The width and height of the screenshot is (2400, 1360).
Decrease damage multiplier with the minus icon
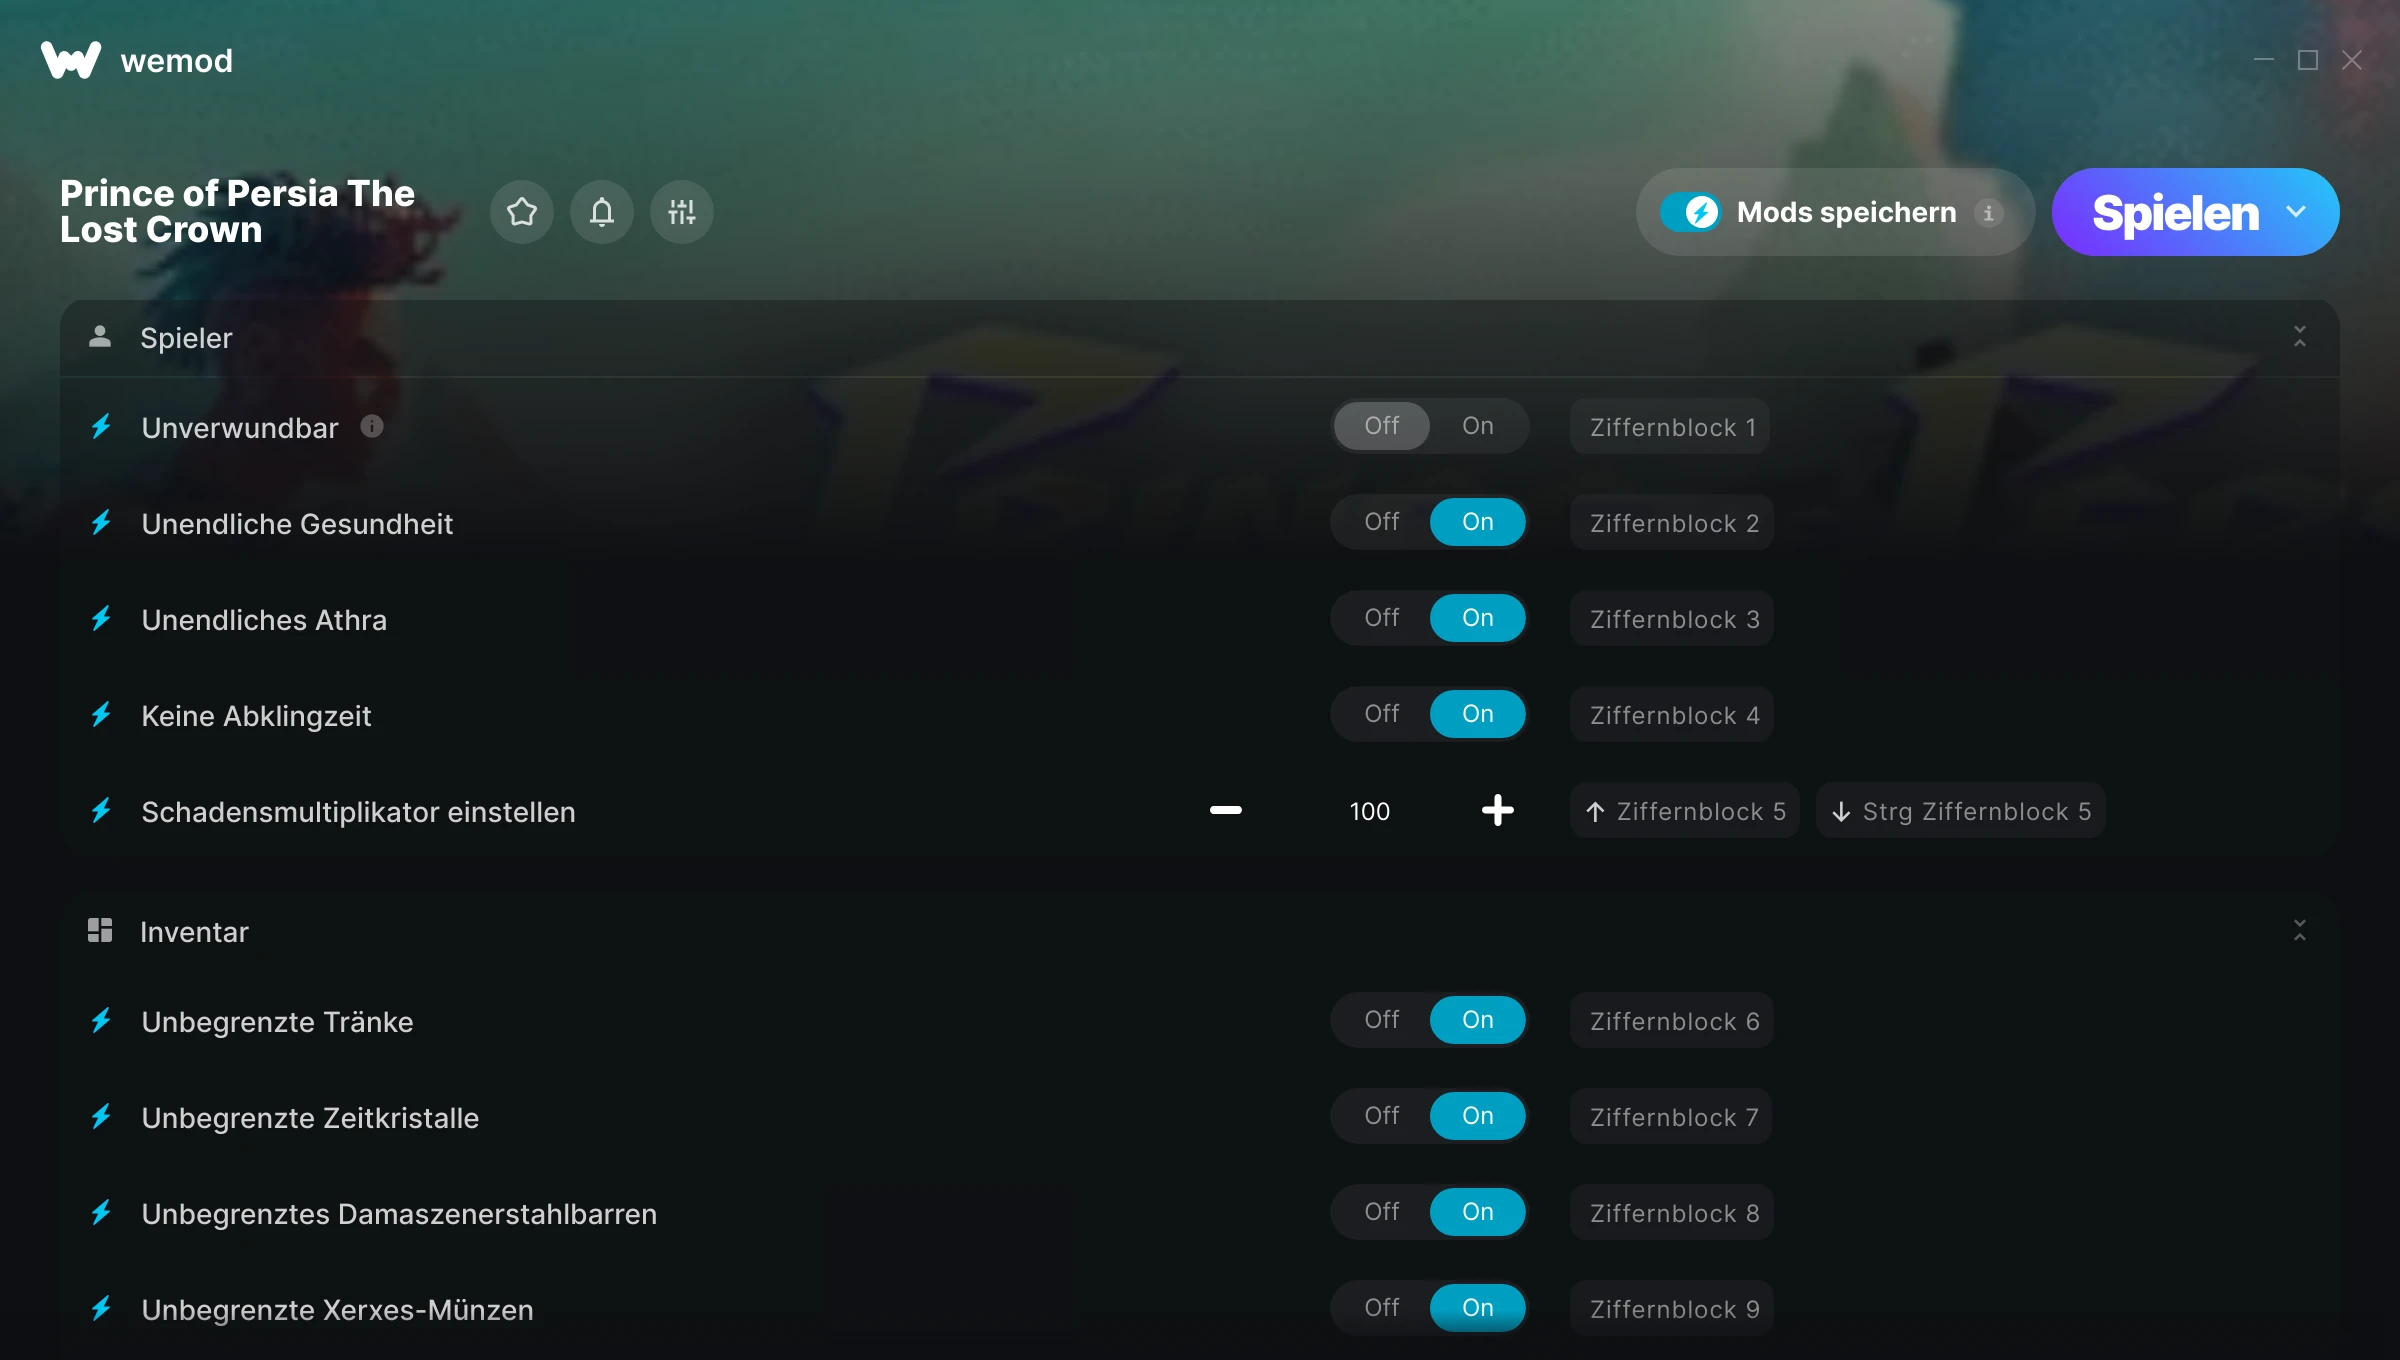pyautogui.click(x=1226, y=810)
